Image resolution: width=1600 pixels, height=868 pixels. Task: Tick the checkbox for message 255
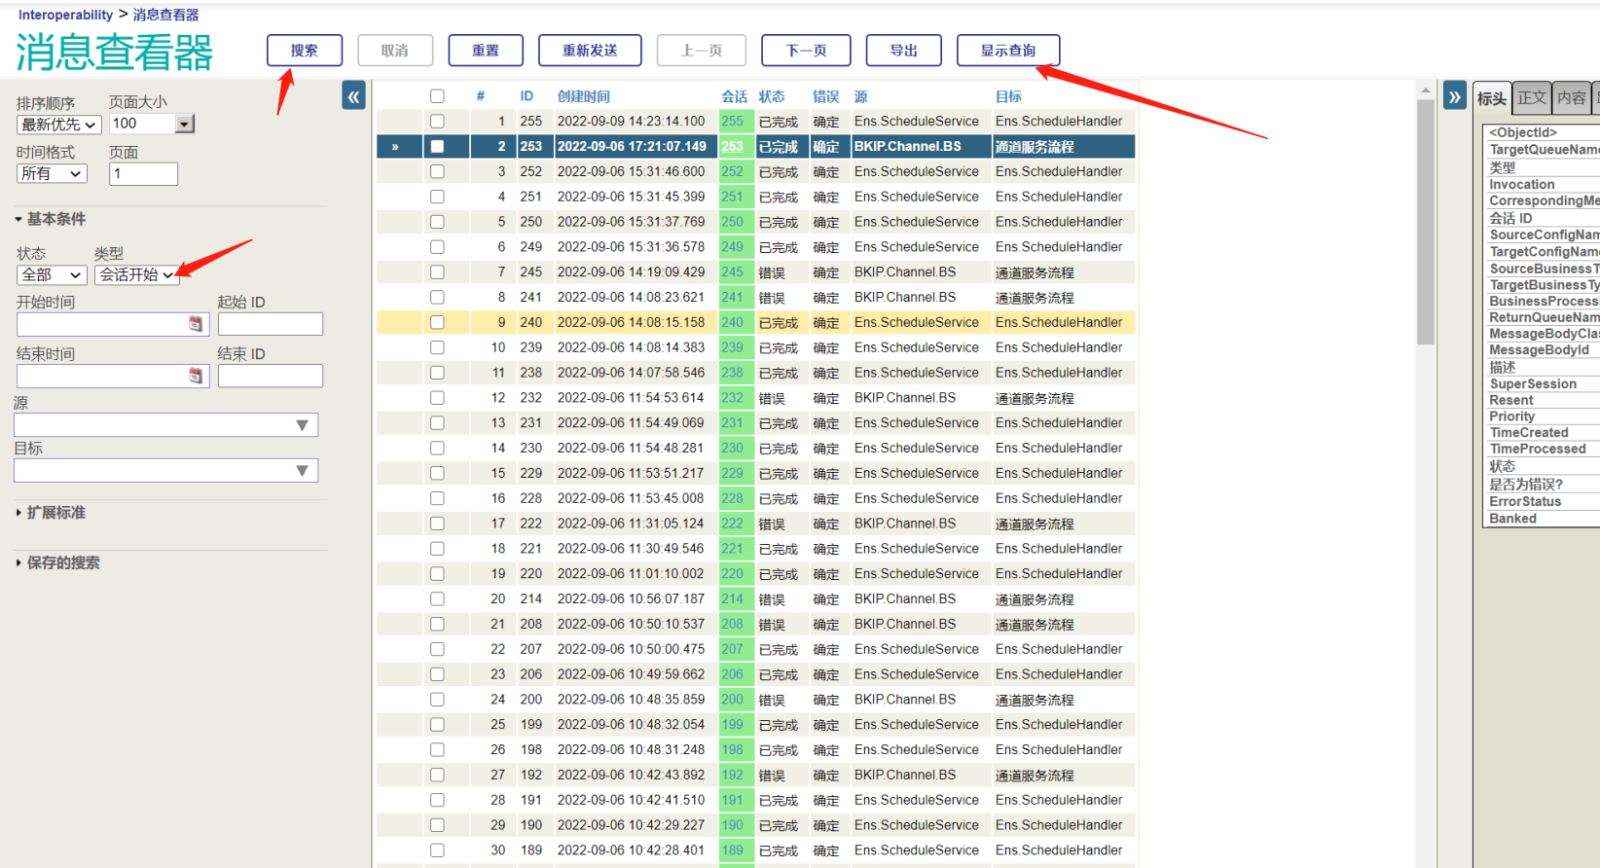coord(437,121)
